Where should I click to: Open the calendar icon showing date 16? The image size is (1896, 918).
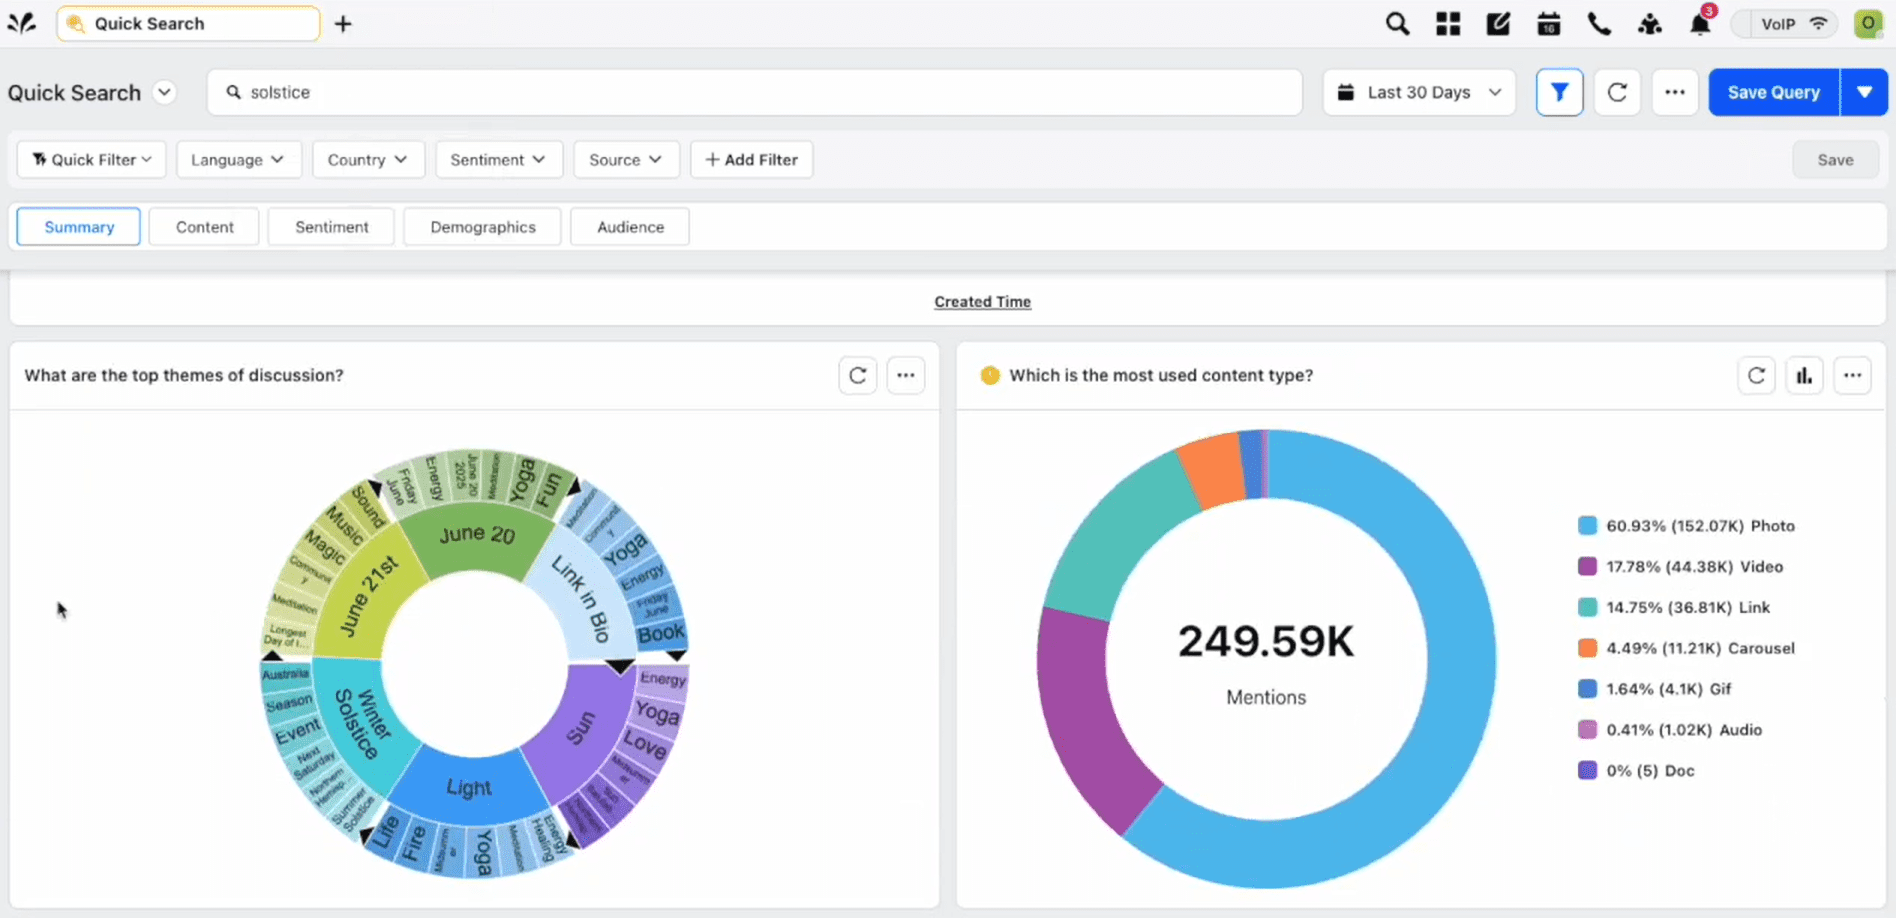click(1548, 23)
